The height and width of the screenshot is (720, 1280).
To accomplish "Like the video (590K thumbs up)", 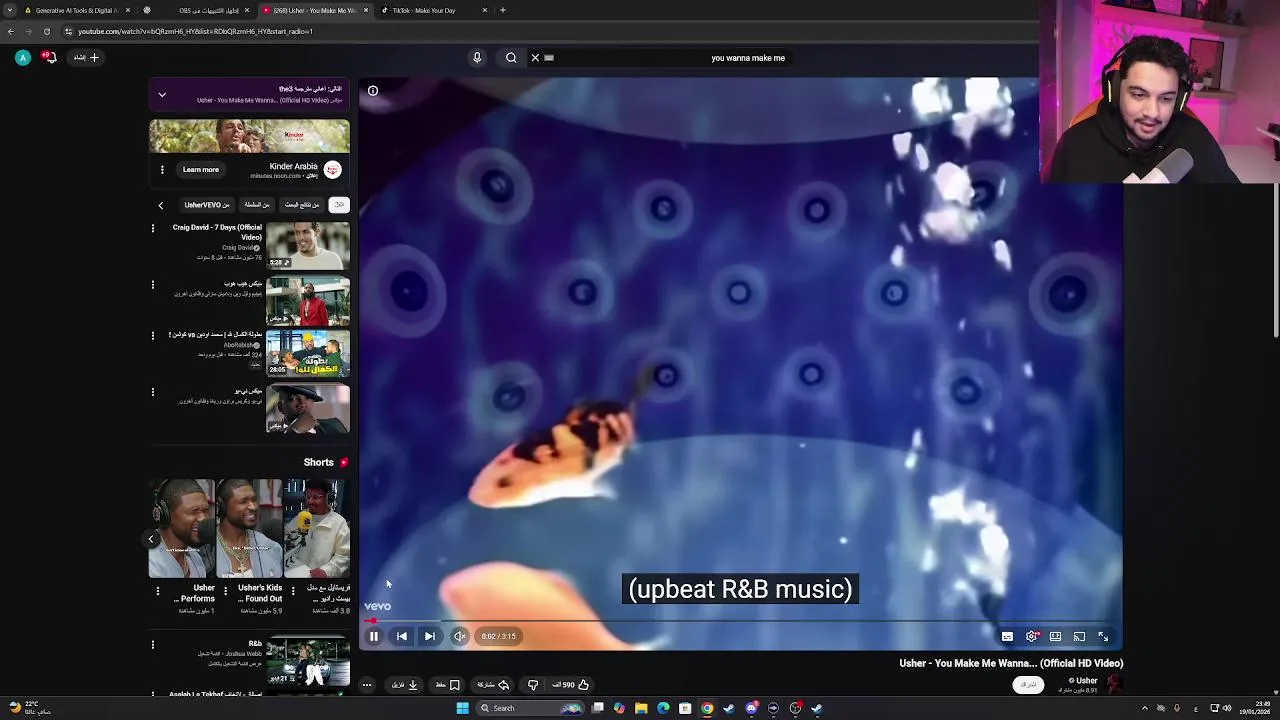I will (x=570, y=685).
